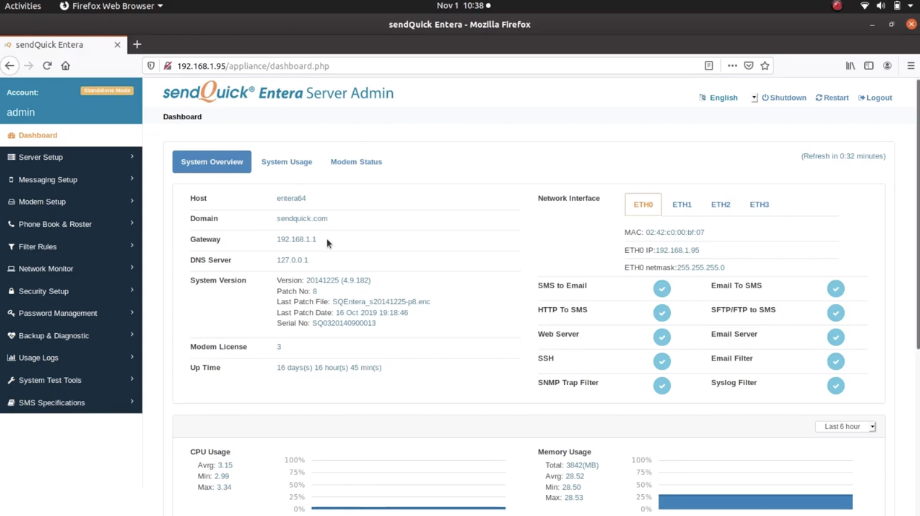Screen dimensions: 920x516
Task: Click the SMS to Email status checkmark
Action: (662, 288)
